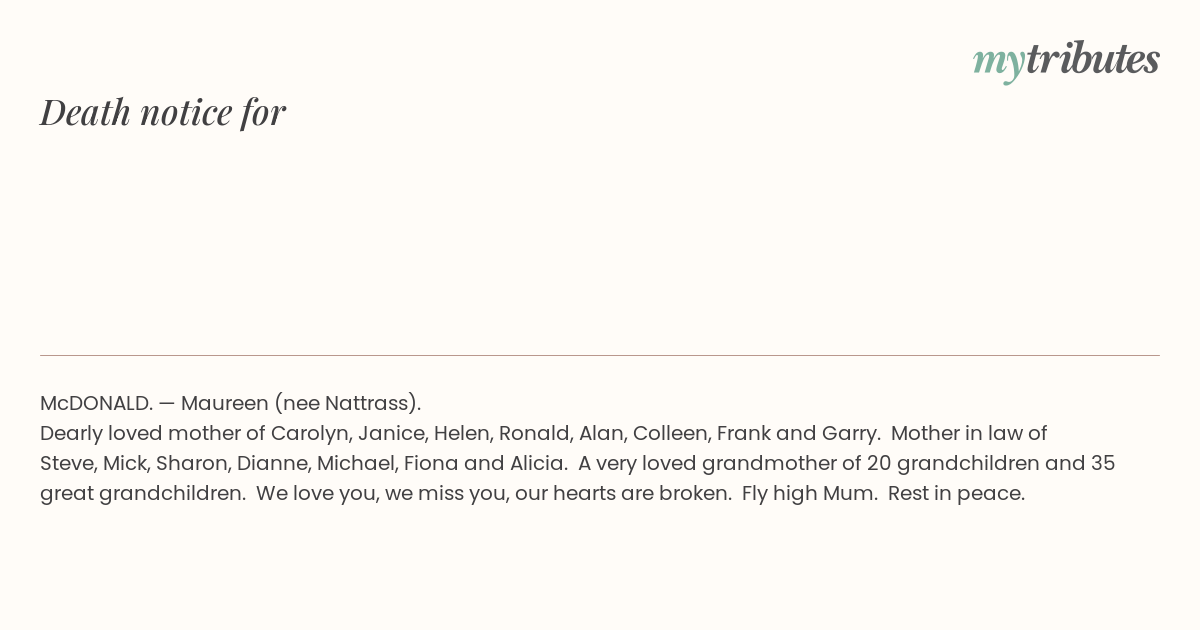Click the name 'Carolyn'
Screen dimensions: 1200x630
pyautogui.click(x=309, y=433)
